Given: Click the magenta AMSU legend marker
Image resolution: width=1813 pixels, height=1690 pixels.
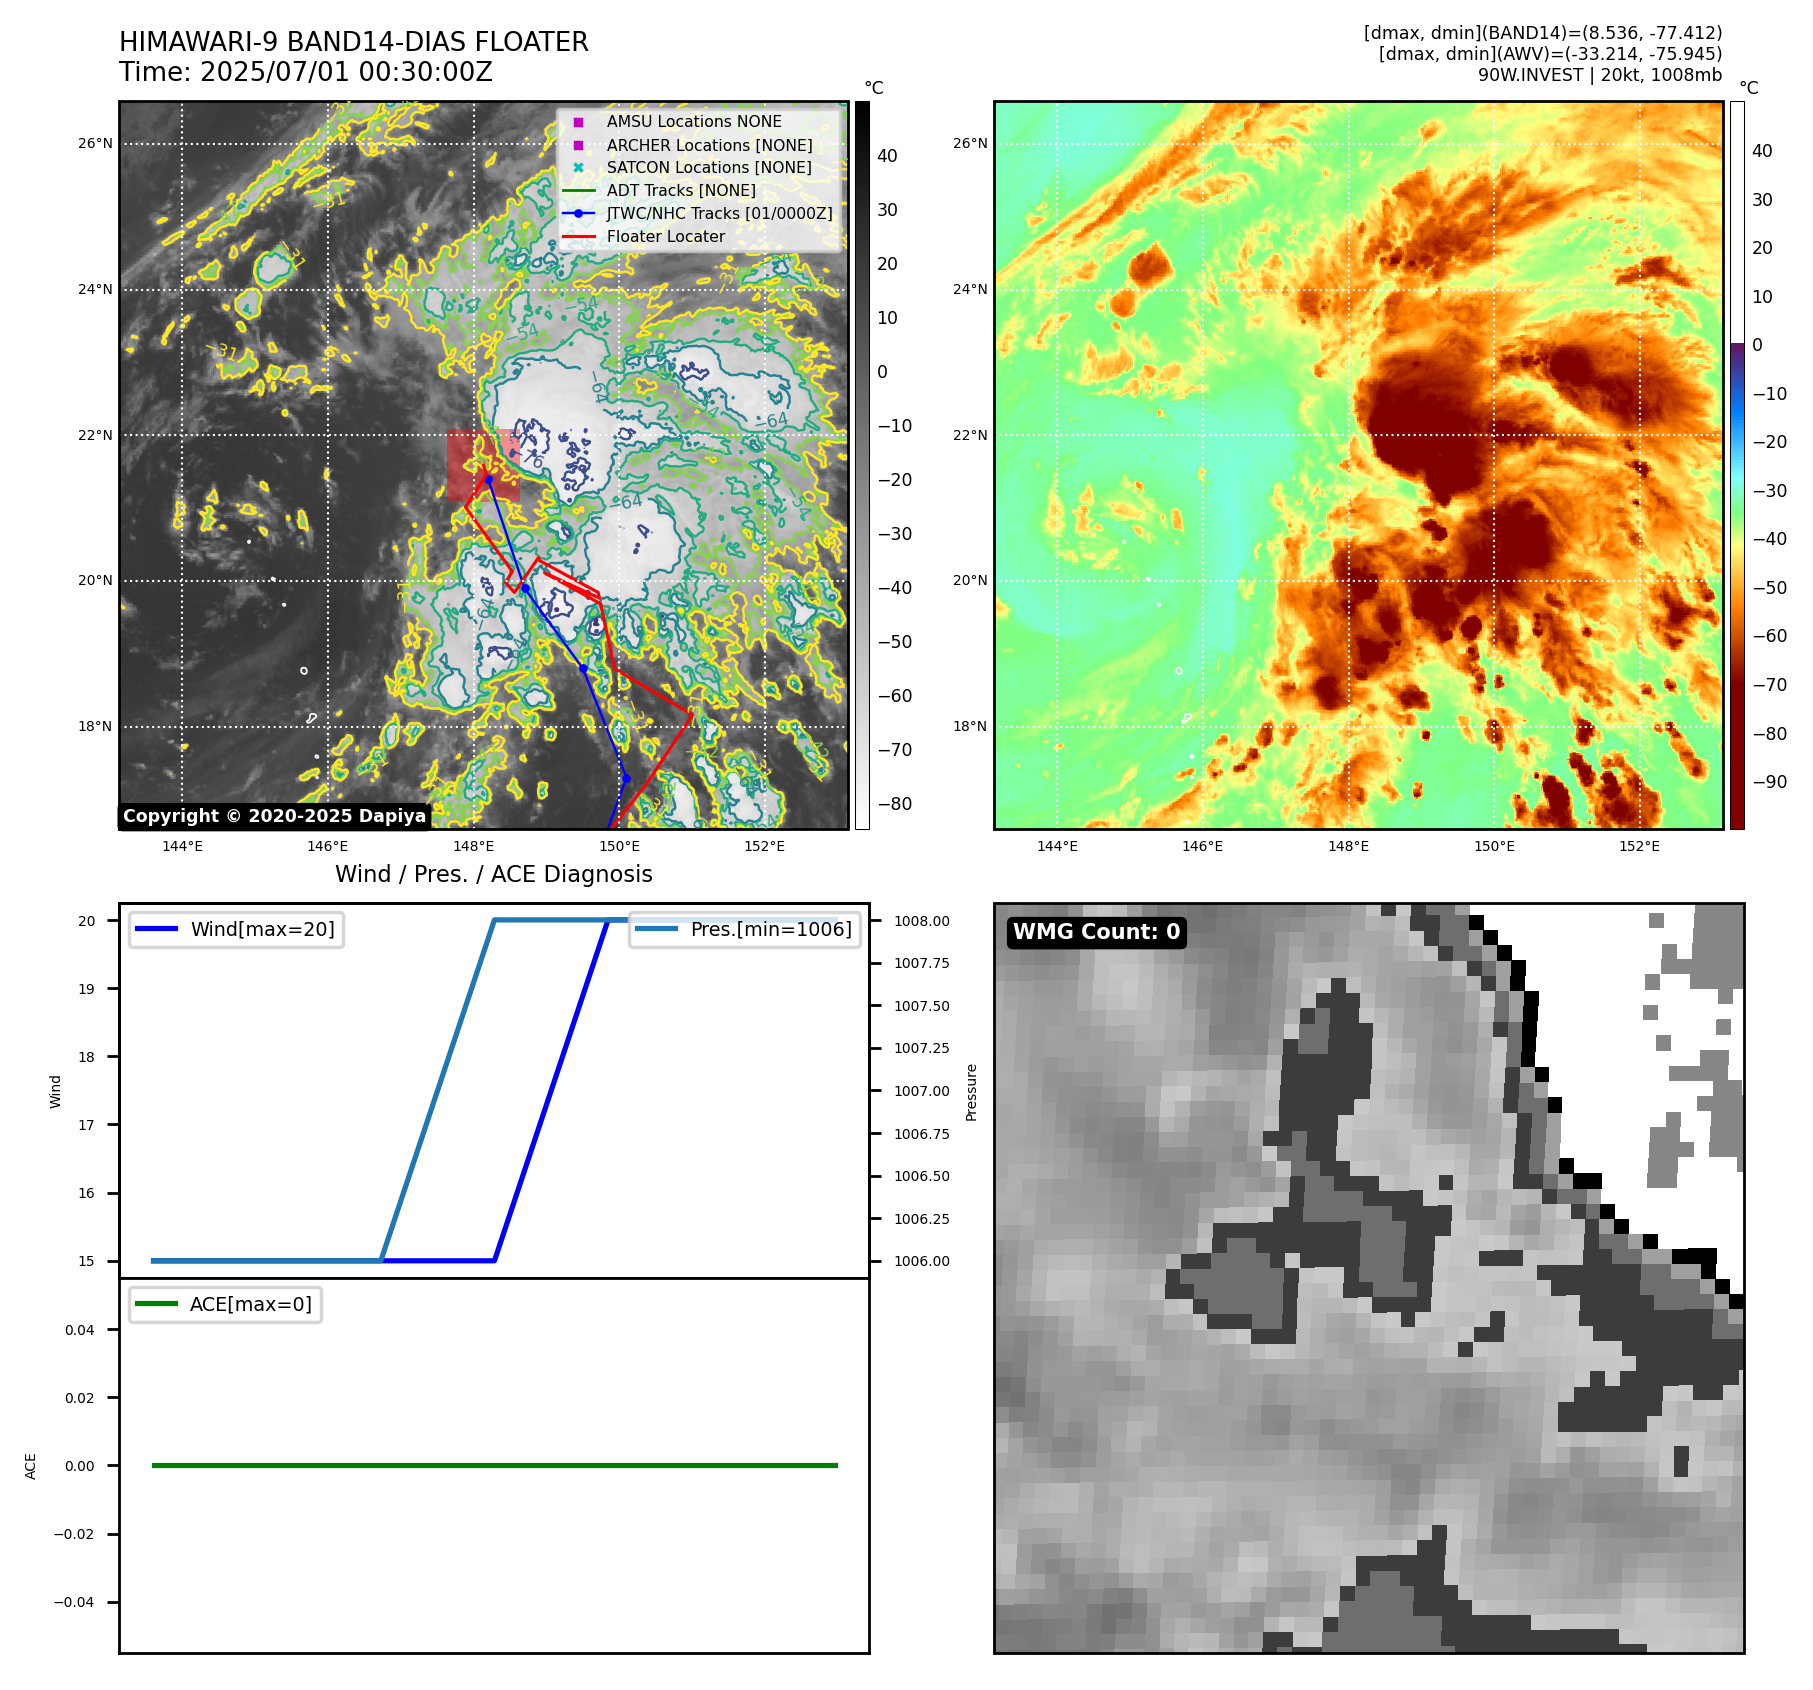Looking at the screenshot, I should [x=578, y=122].
